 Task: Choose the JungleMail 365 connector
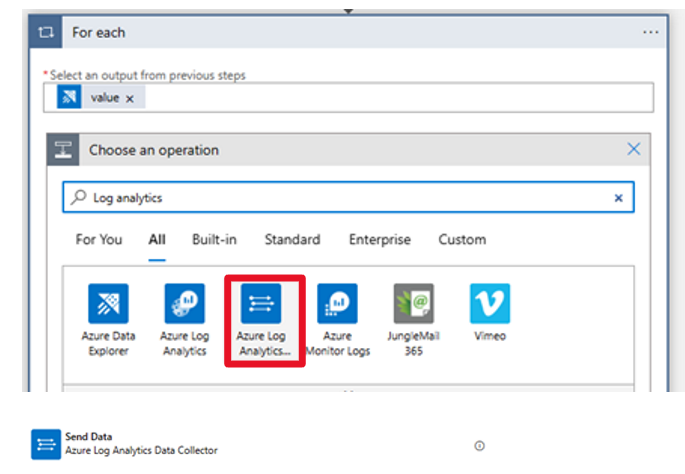pyautogui.click(x=413, y=320)
